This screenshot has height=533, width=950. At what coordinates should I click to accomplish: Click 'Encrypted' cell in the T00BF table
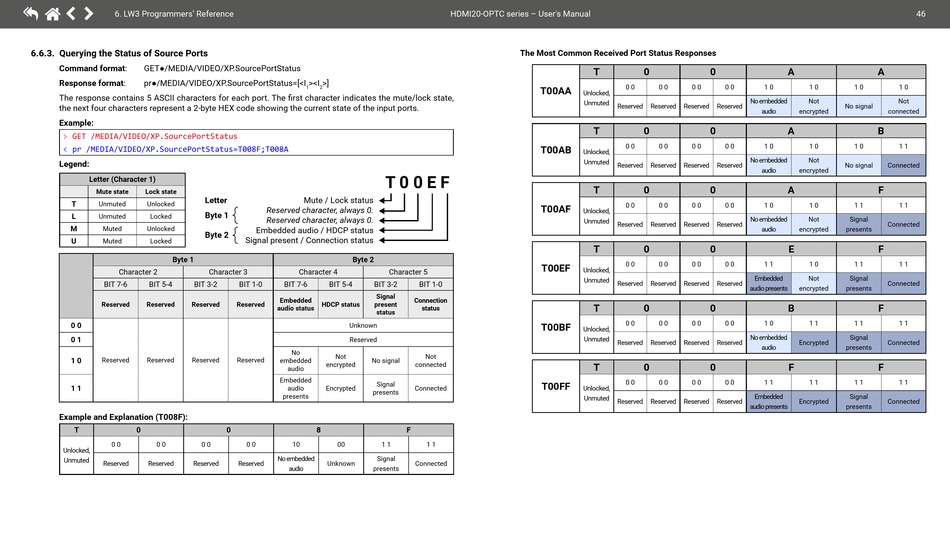tap(813, 343)
